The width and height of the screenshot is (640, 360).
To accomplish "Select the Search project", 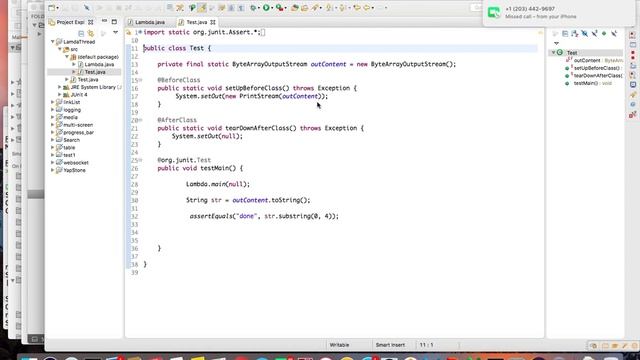I will coord(71,140).
